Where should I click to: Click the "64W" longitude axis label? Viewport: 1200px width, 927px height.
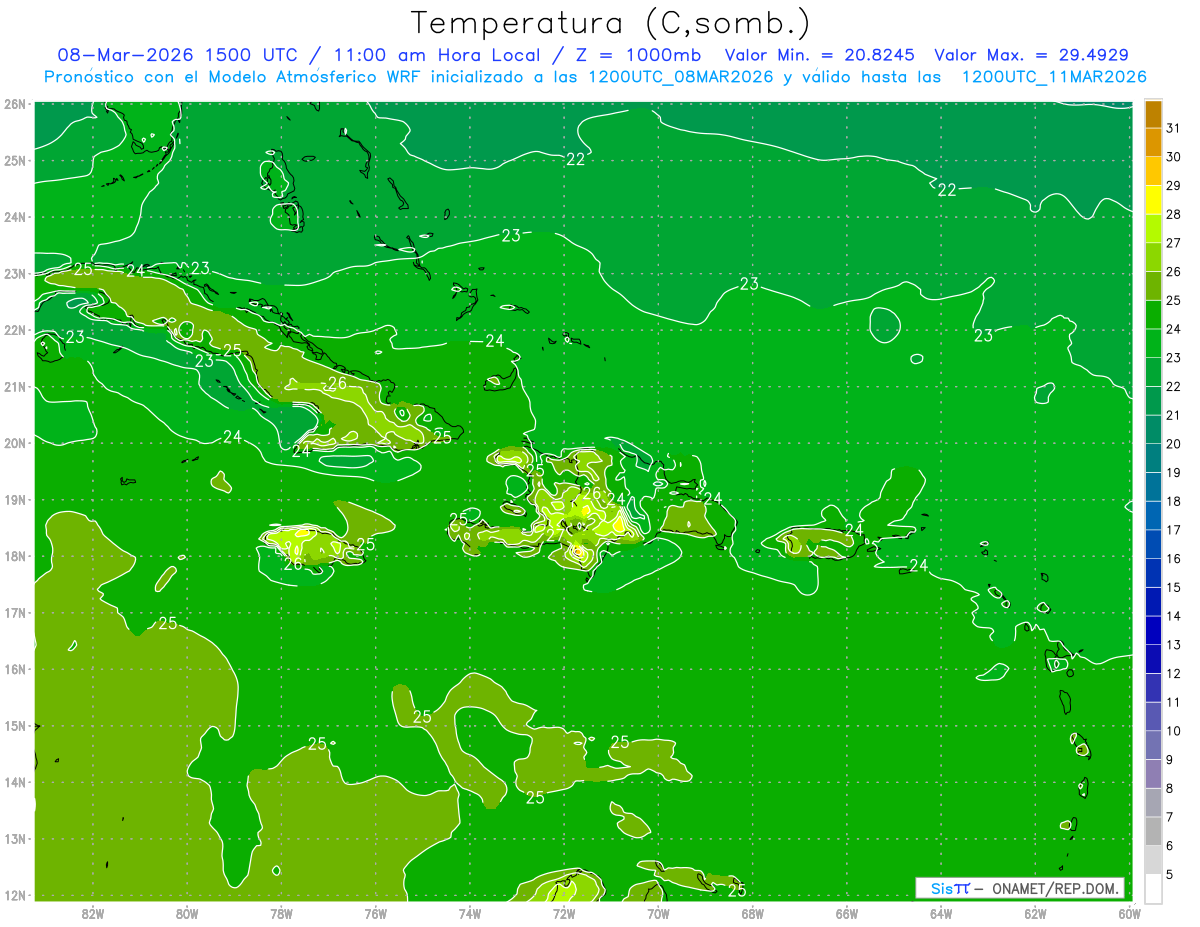[x=941, y=913]
